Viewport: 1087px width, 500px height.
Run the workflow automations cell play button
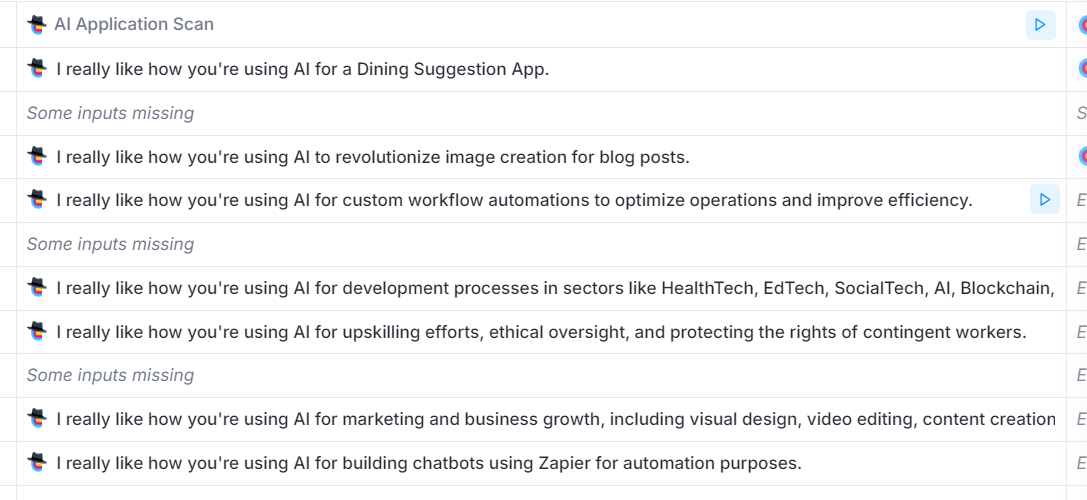tap(1044, 200)
